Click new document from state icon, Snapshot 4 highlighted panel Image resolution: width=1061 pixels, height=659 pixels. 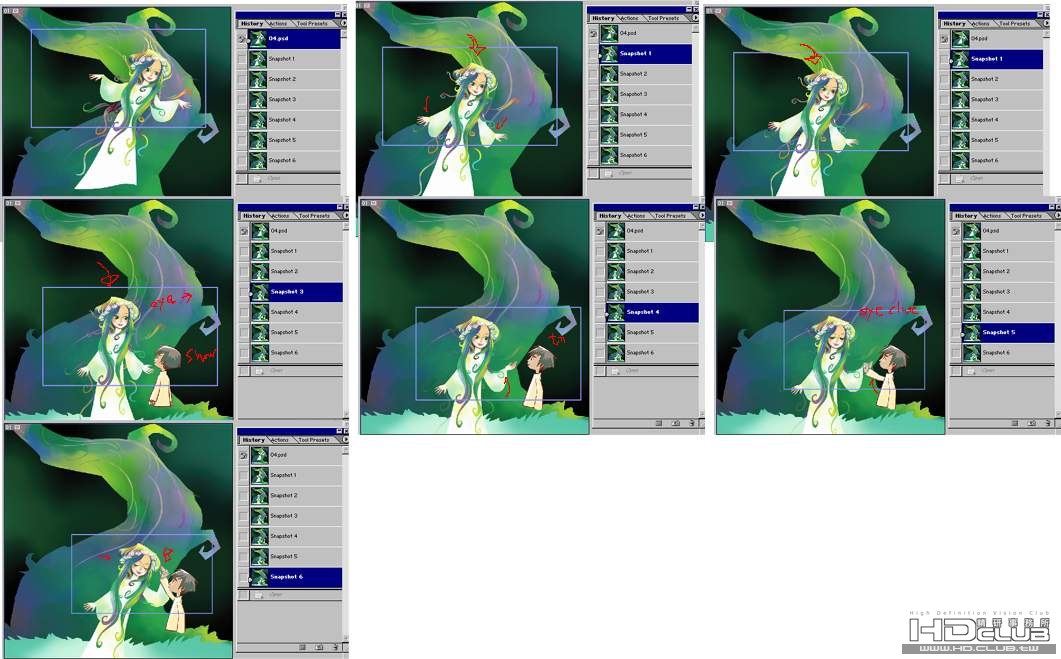[658, 423]
